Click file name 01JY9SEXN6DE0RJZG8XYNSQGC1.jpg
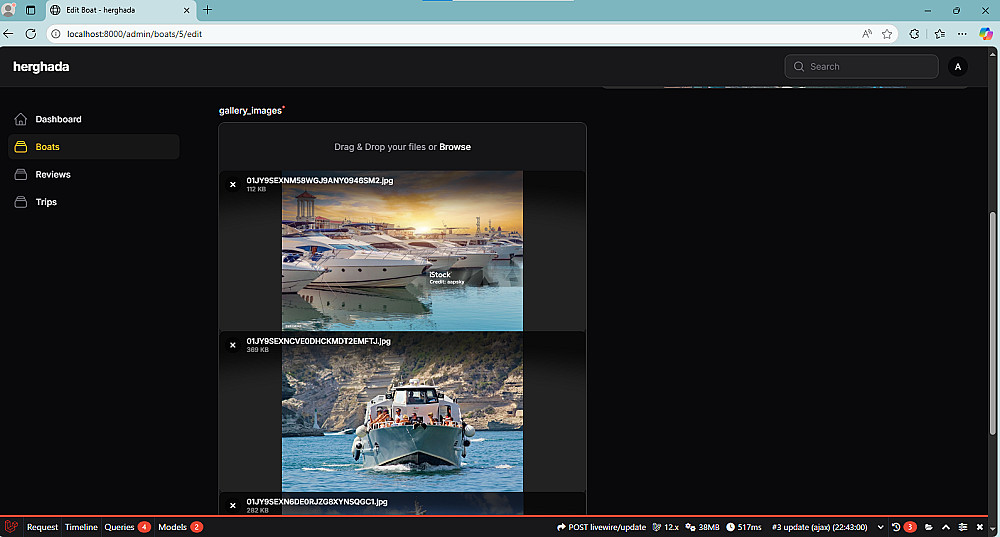This screenshot has height=537, width=1000. coord(317,502)
